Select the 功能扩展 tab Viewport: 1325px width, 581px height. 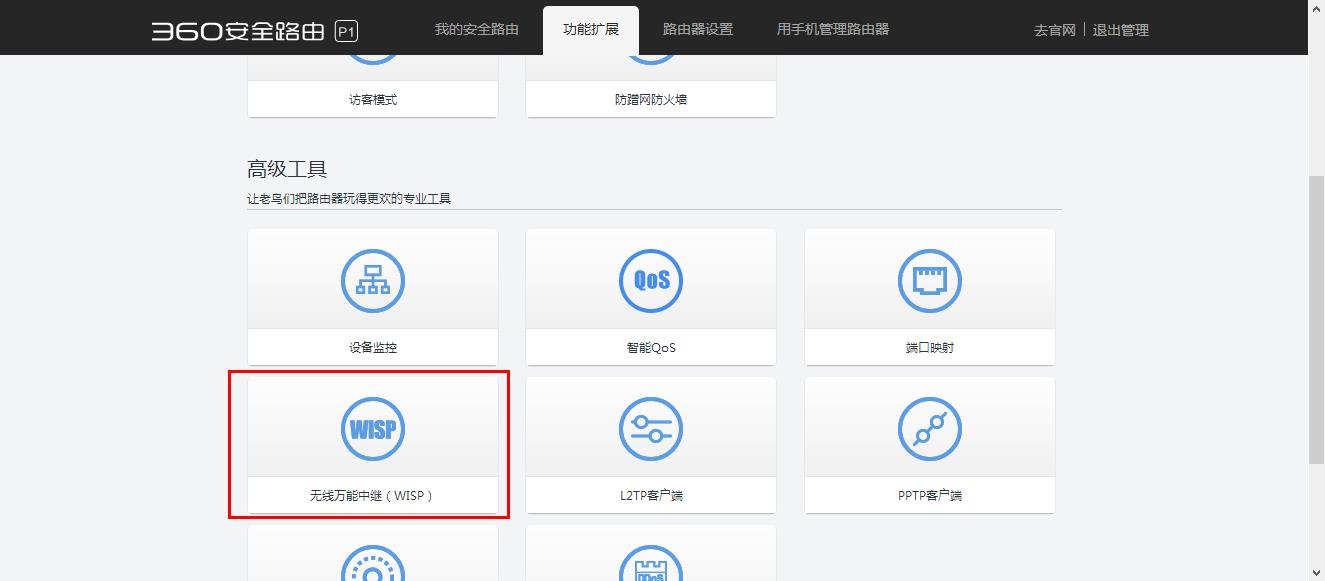pos(590,29)
